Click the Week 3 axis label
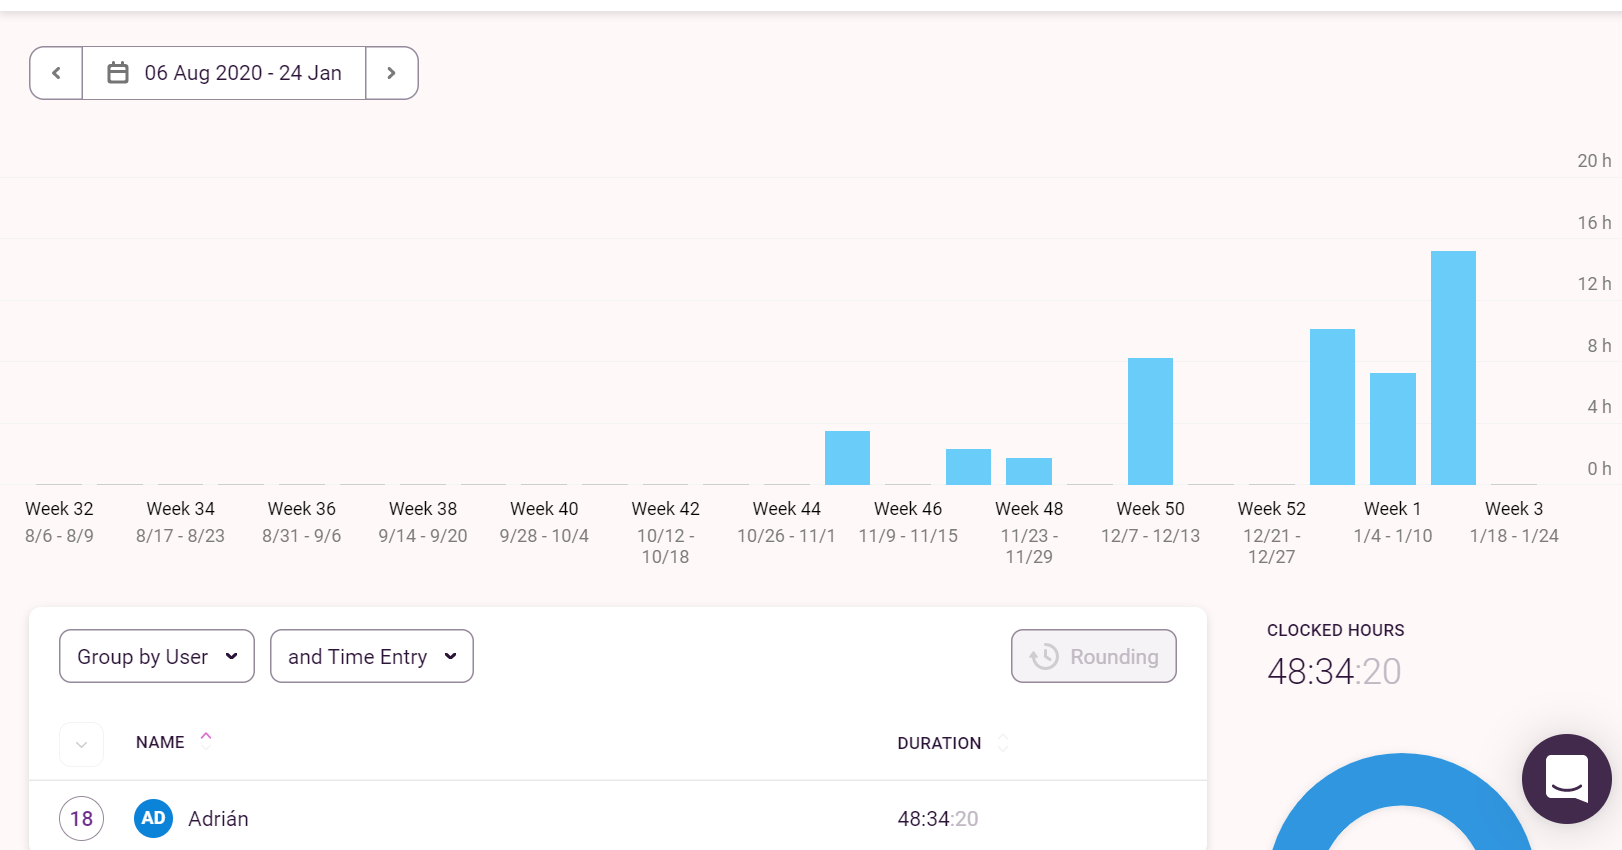Image resolution: width=1622 pixels, height=850 pixels. click(x=1514, y=509)
